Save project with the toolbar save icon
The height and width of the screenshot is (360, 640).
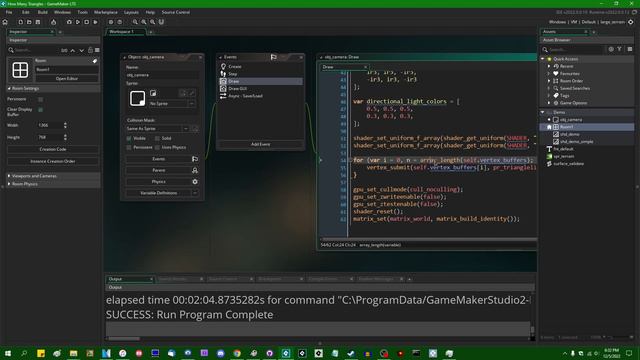(38, 22)
